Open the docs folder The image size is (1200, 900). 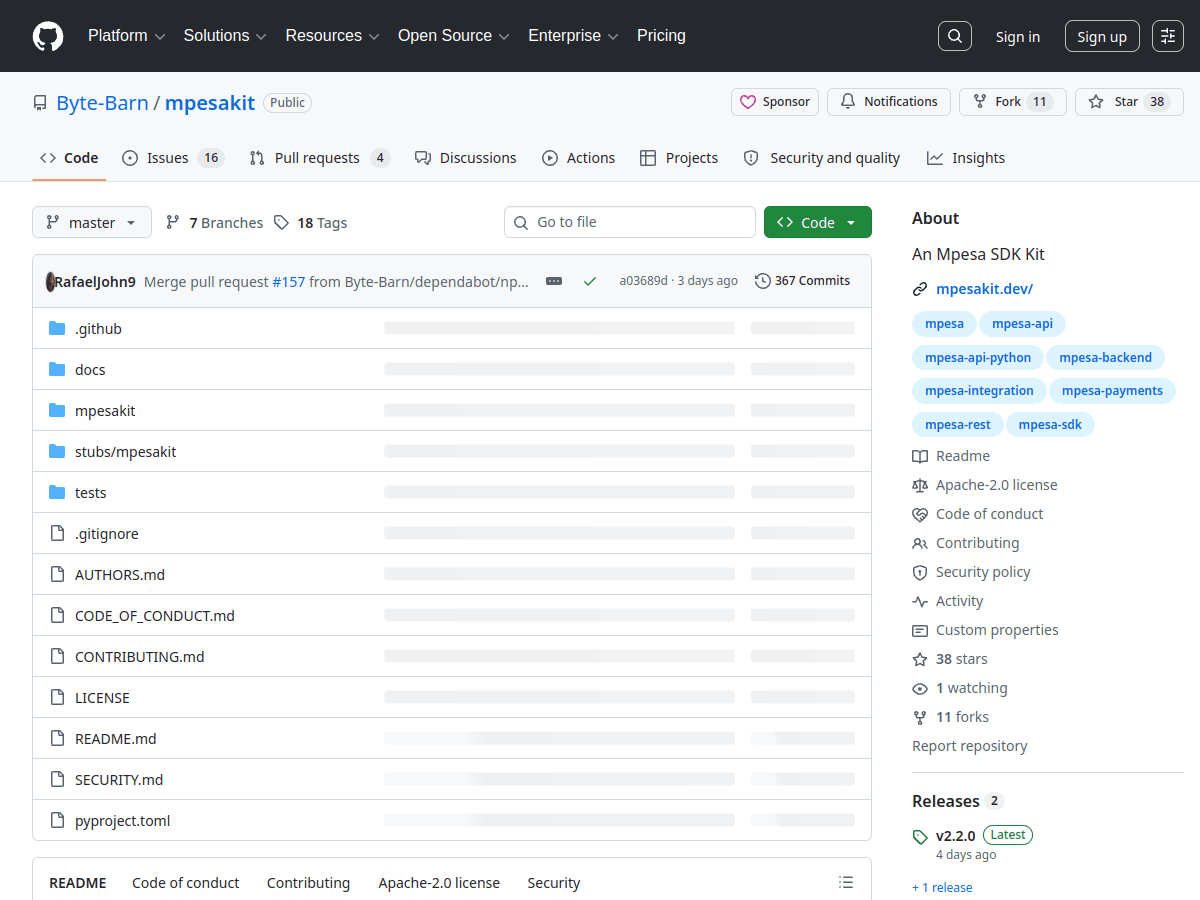coord(90,369)
